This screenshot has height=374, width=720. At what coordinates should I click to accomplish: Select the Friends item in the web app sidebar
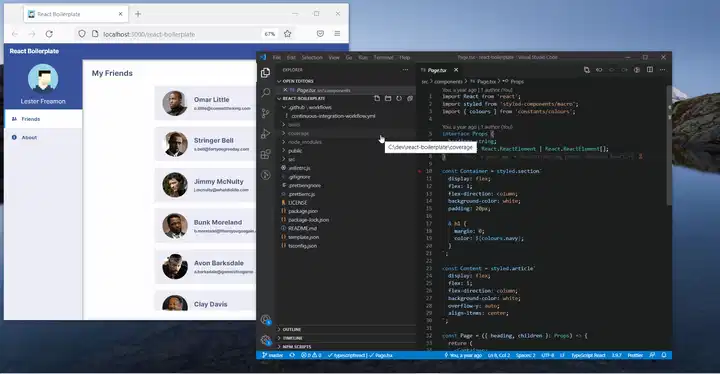(x=43, y=119)
